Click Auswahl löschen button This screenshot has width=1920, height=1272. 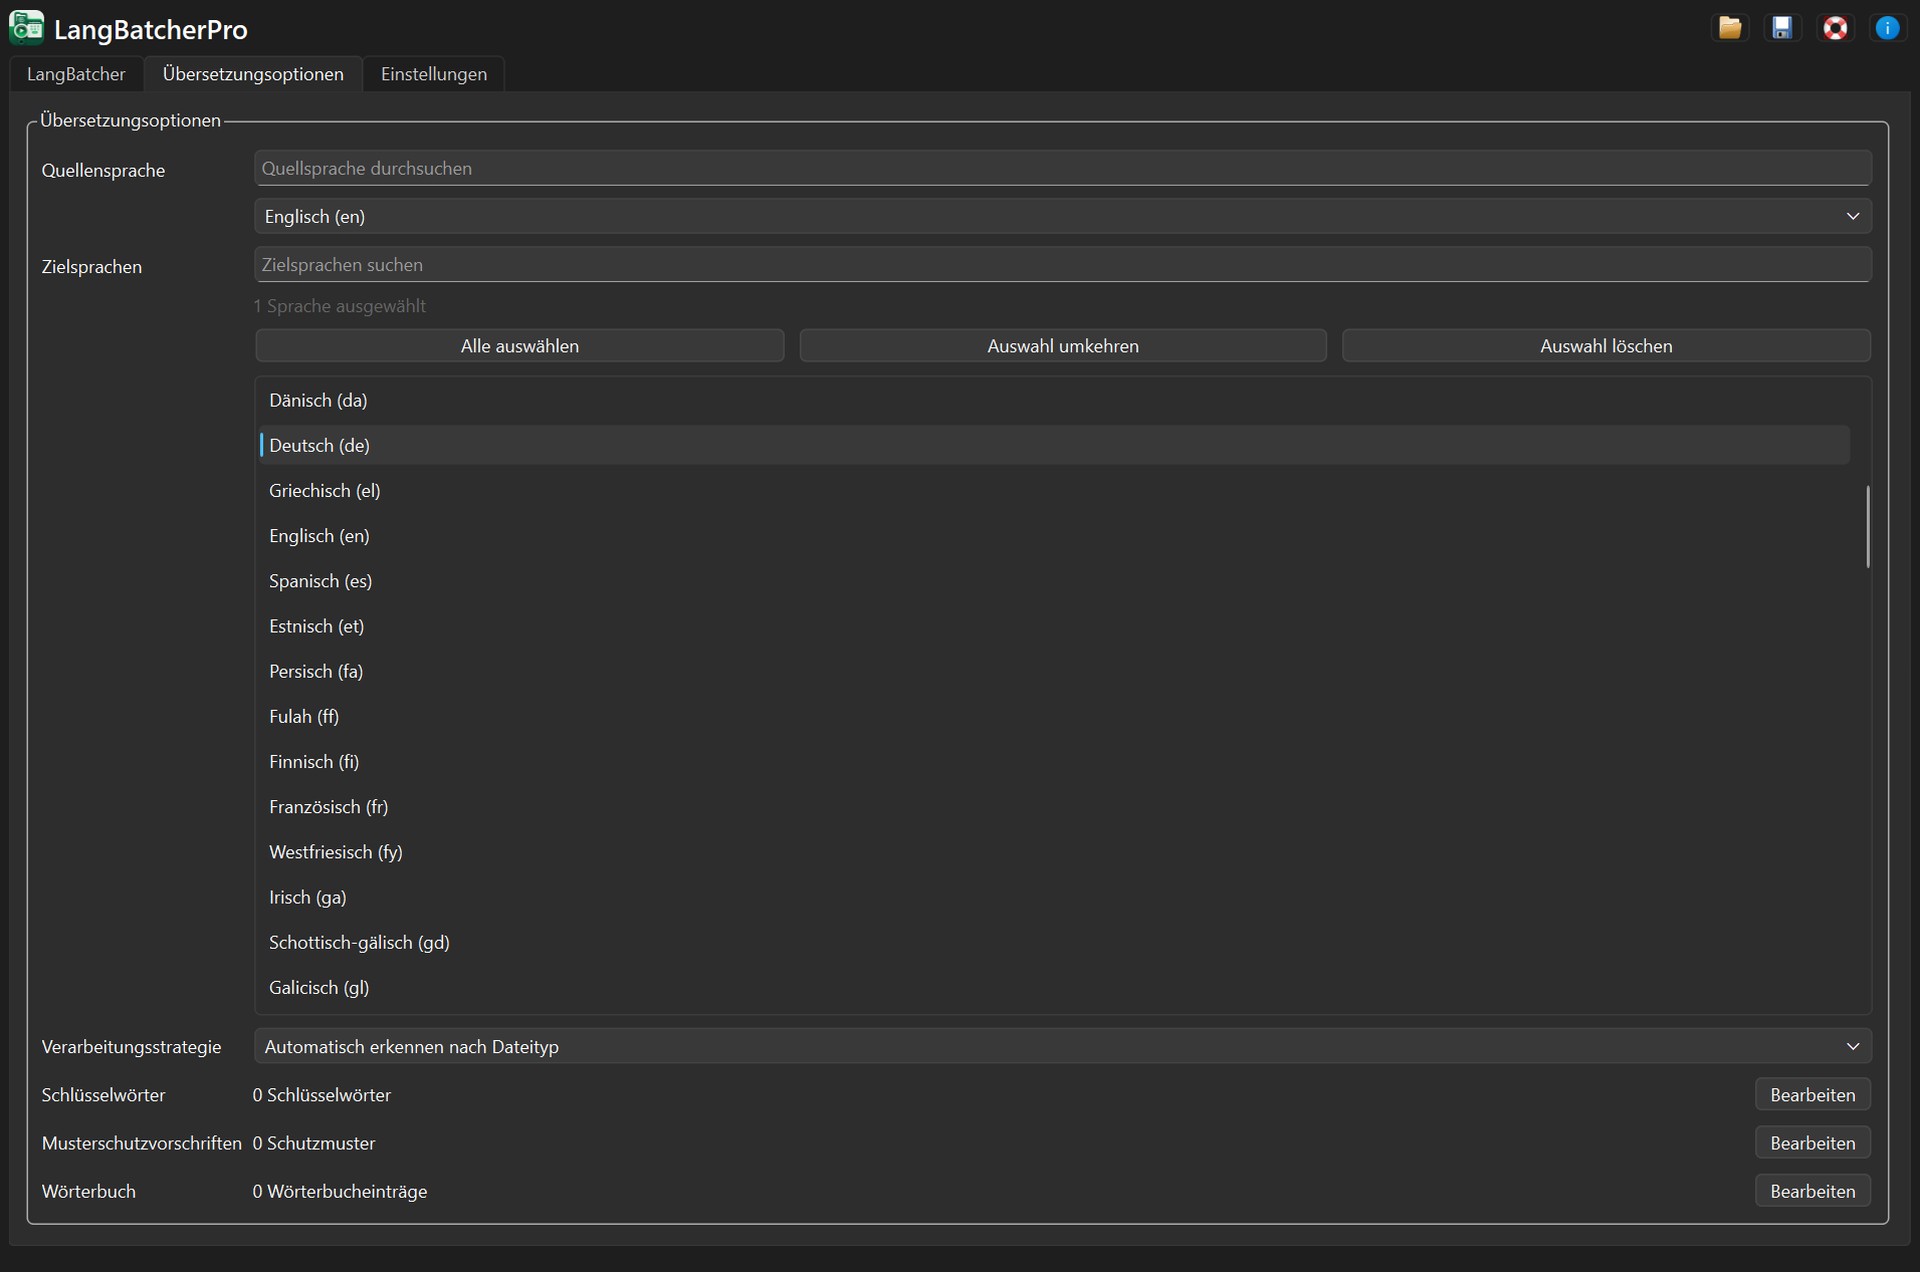[x=1605, y=346]
